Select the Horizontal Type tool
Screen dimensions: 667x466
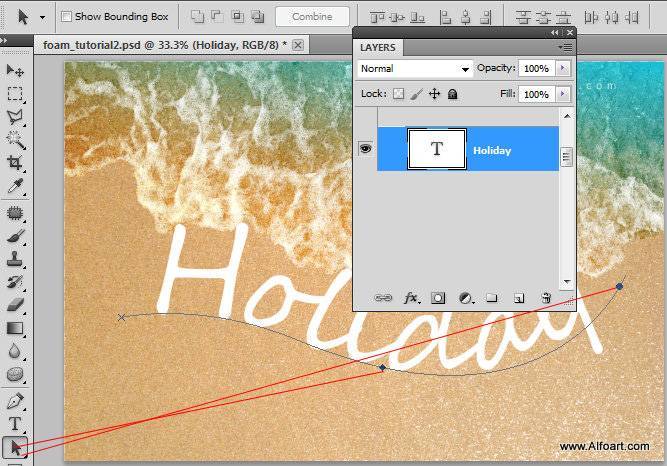point(15,424)
